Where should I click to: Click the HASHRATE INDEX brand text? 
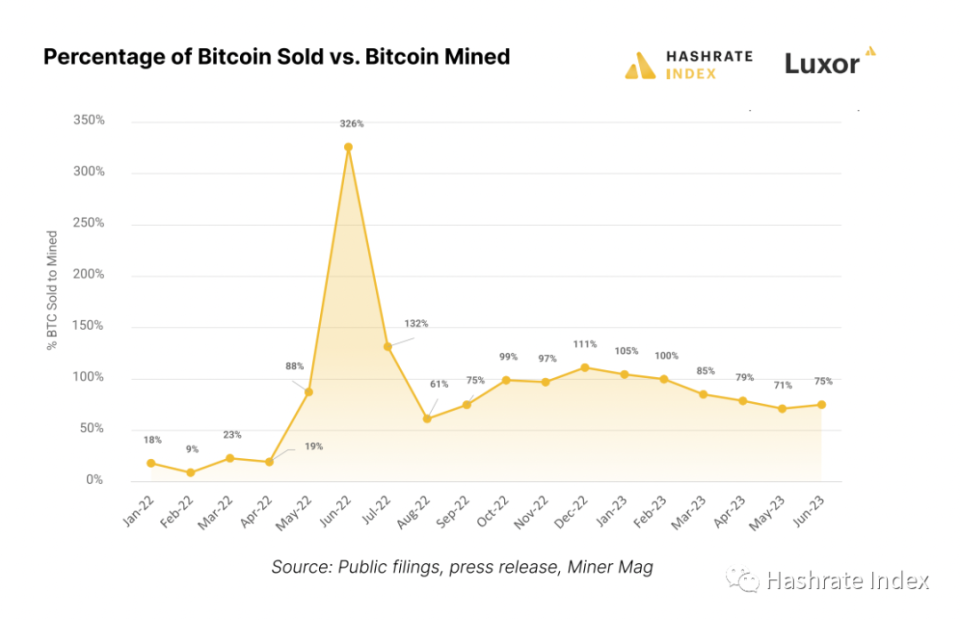point(709,65)
